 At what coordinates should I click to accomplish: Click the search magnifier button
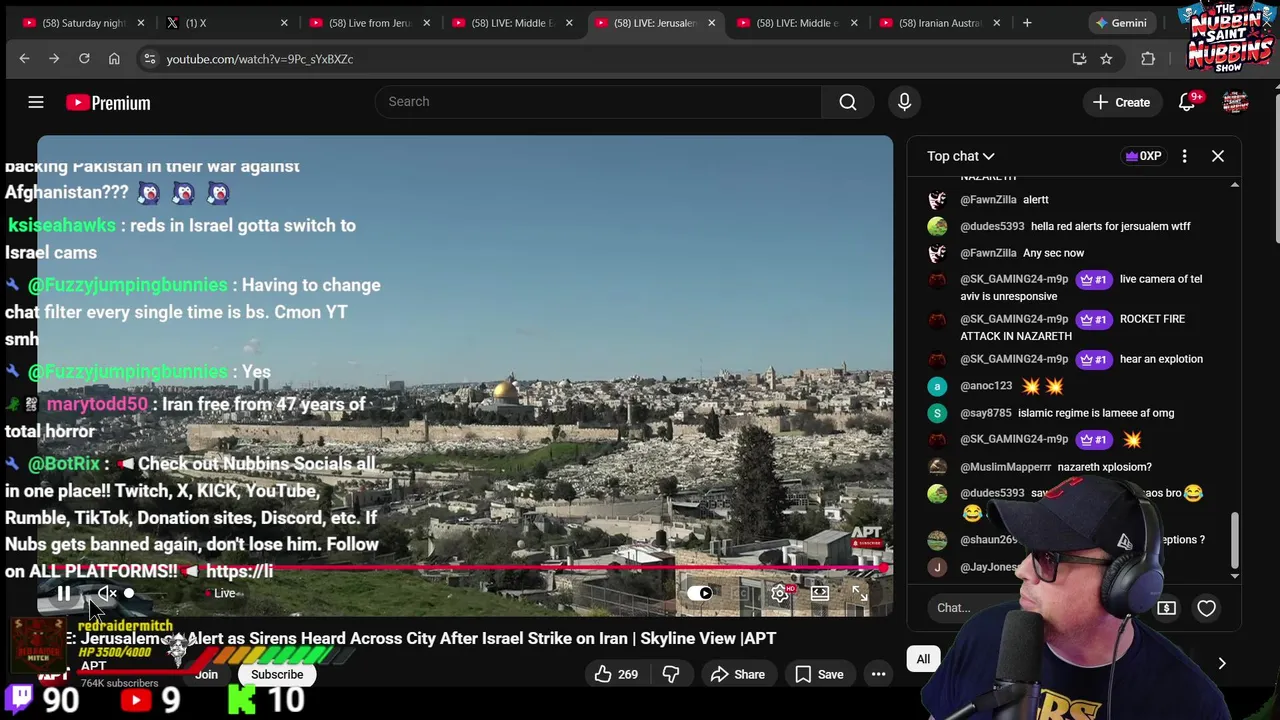click(848, 102)
